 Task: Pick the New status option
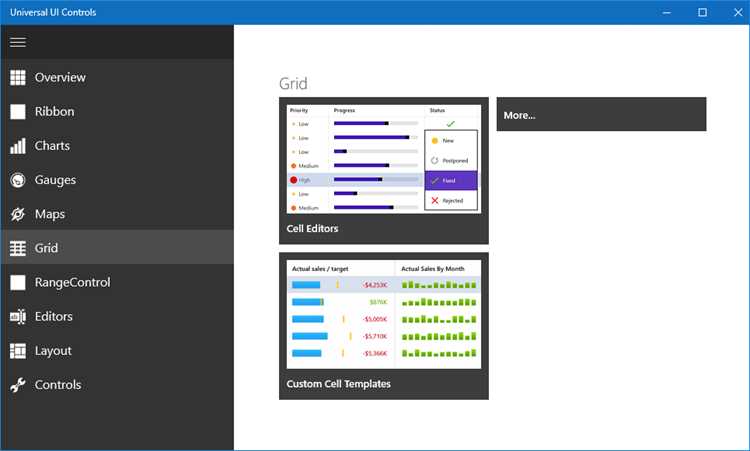click(451, 141)
